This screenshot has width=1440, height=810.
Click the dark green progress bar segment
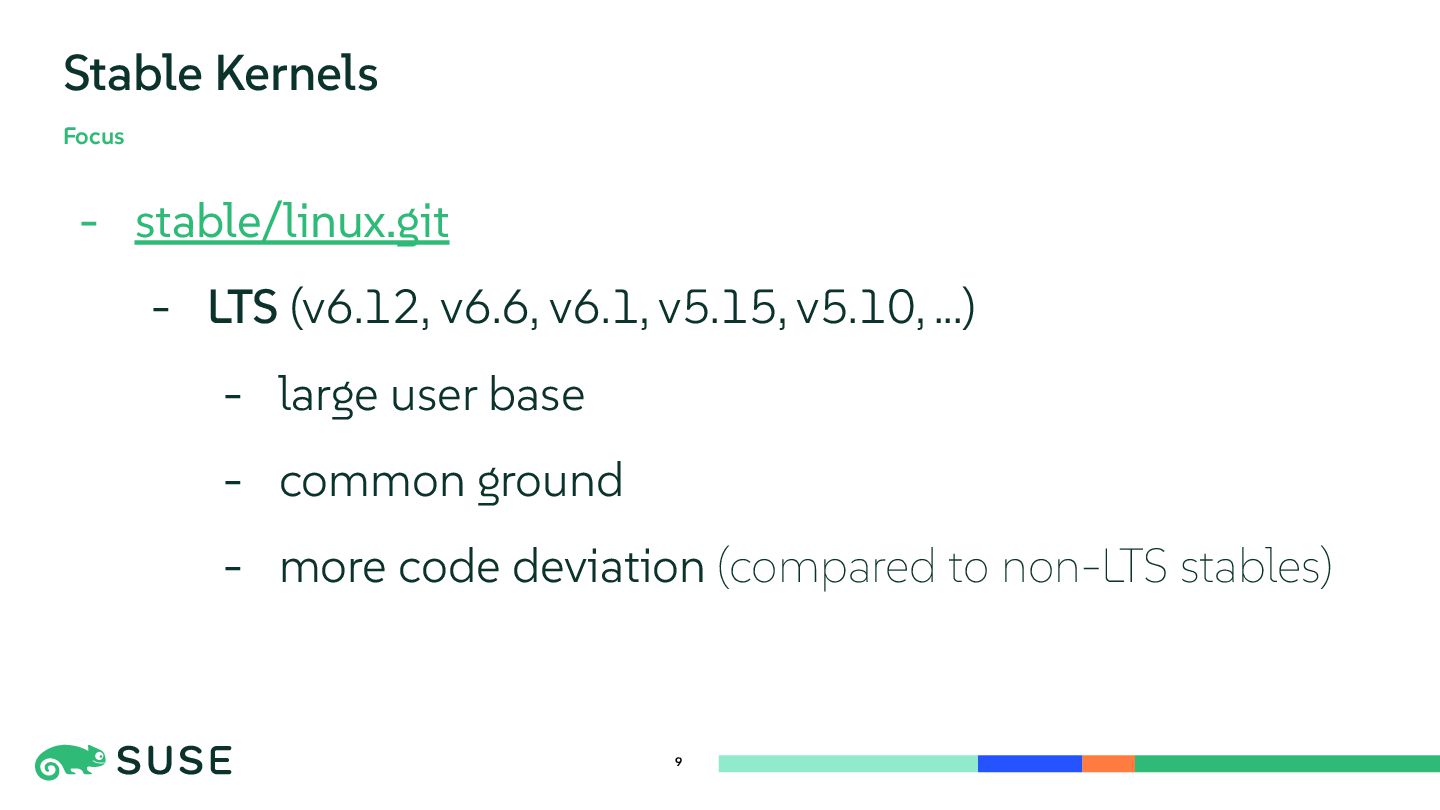click(x=1287, y=764)
